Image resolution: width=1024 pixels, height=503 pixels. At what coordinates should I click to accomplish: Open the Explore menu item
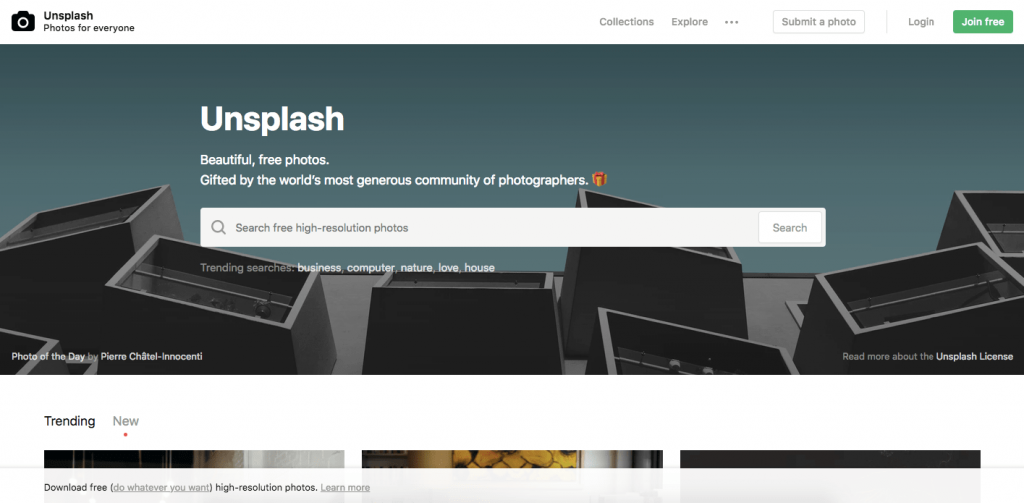[690, 22]
